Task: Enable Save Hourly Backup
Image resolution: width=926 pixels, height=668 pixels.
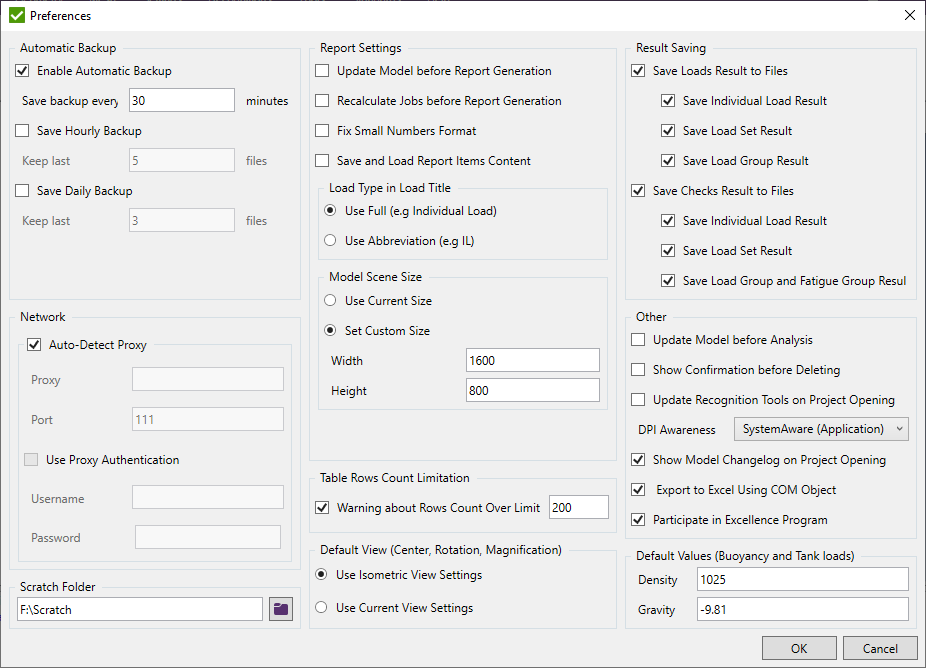Action: (22, 130)
